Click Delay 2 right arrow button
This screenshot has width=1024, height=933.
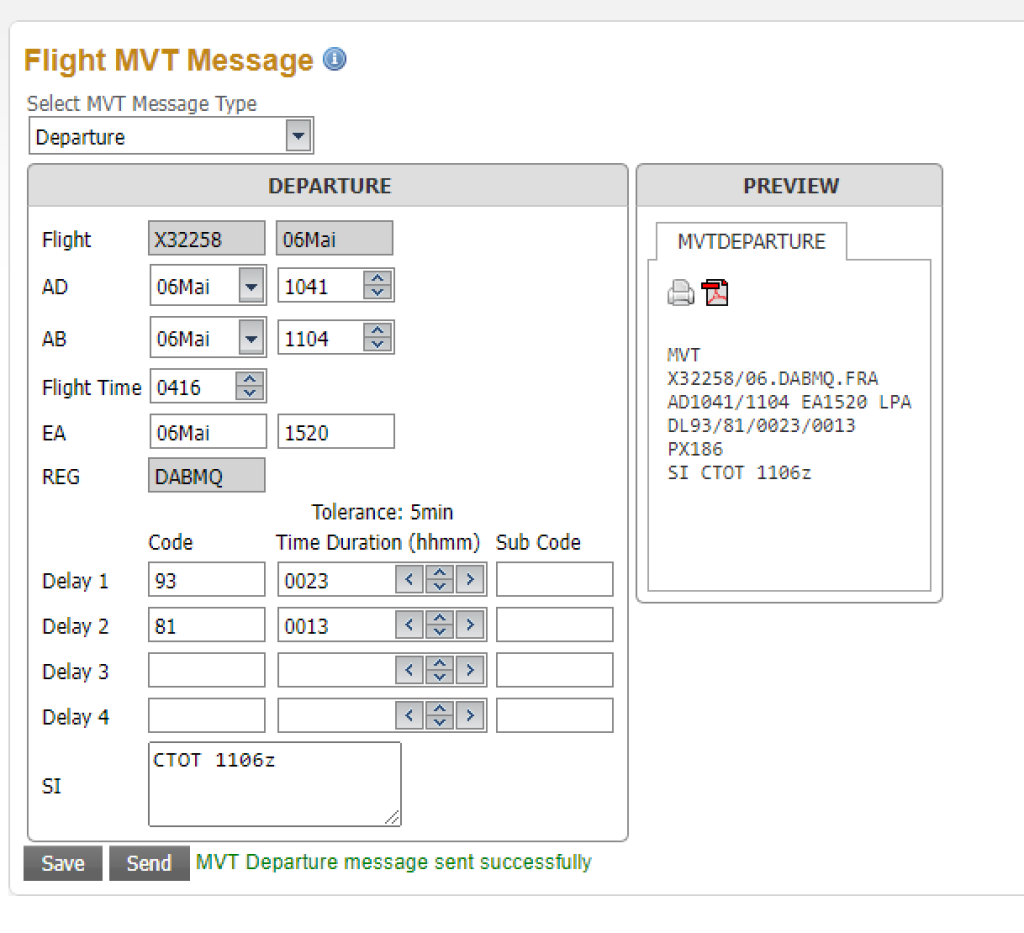[x=470, y=626]
